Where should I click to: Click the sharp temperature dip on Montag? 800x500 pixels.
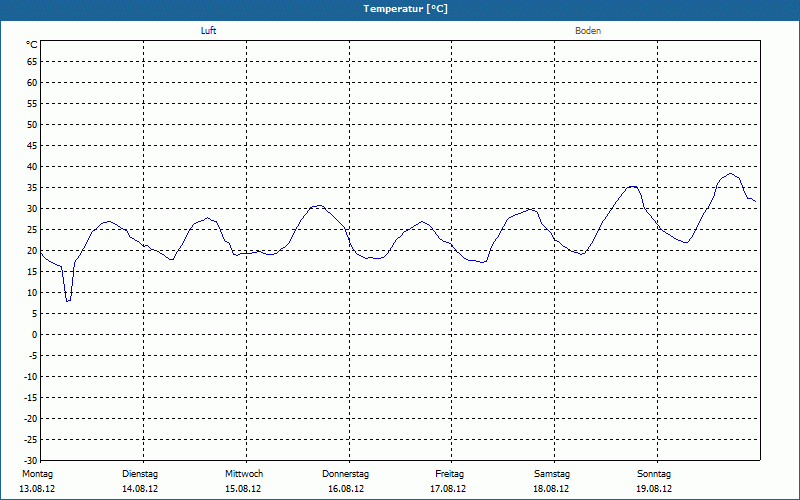point(68,300)
